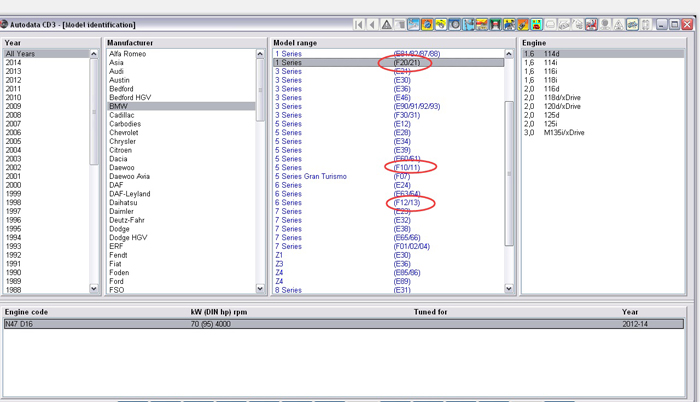Click up arrow of Manufacturer list scrollbar

(260, 54)
